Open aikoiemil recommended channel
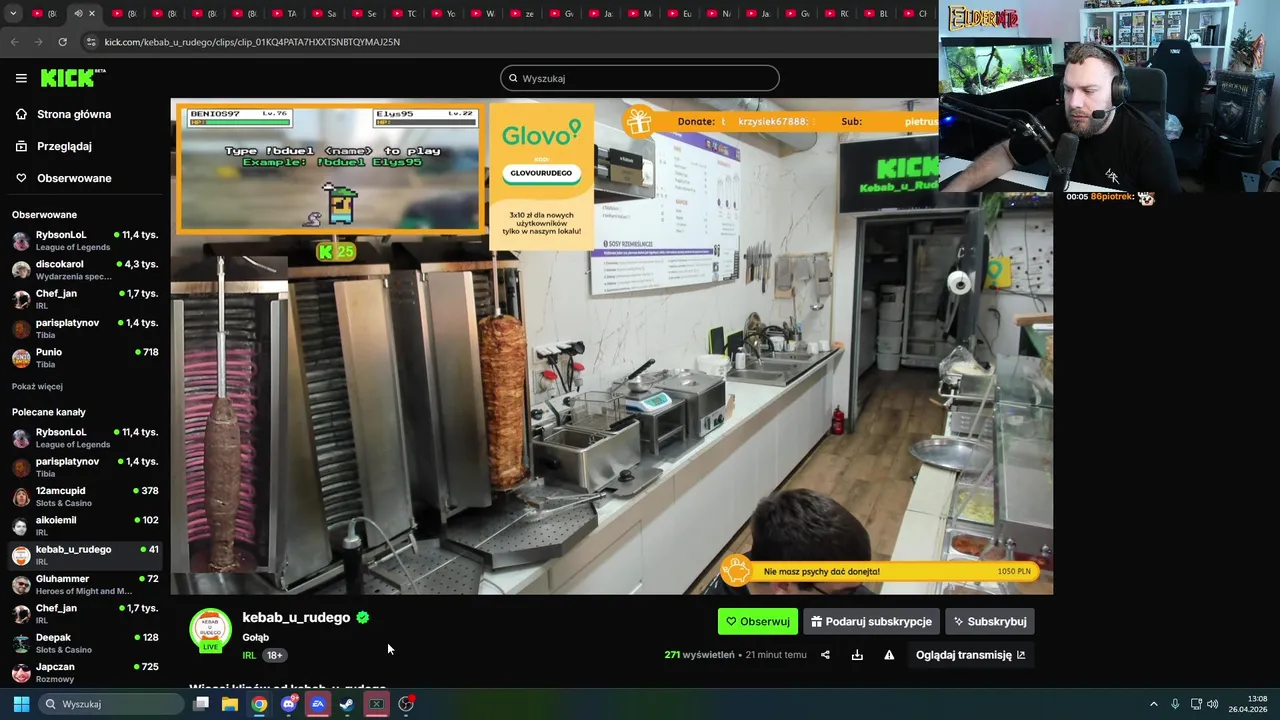This screenshot has width=1280, height=720. [x=85, y=526]
